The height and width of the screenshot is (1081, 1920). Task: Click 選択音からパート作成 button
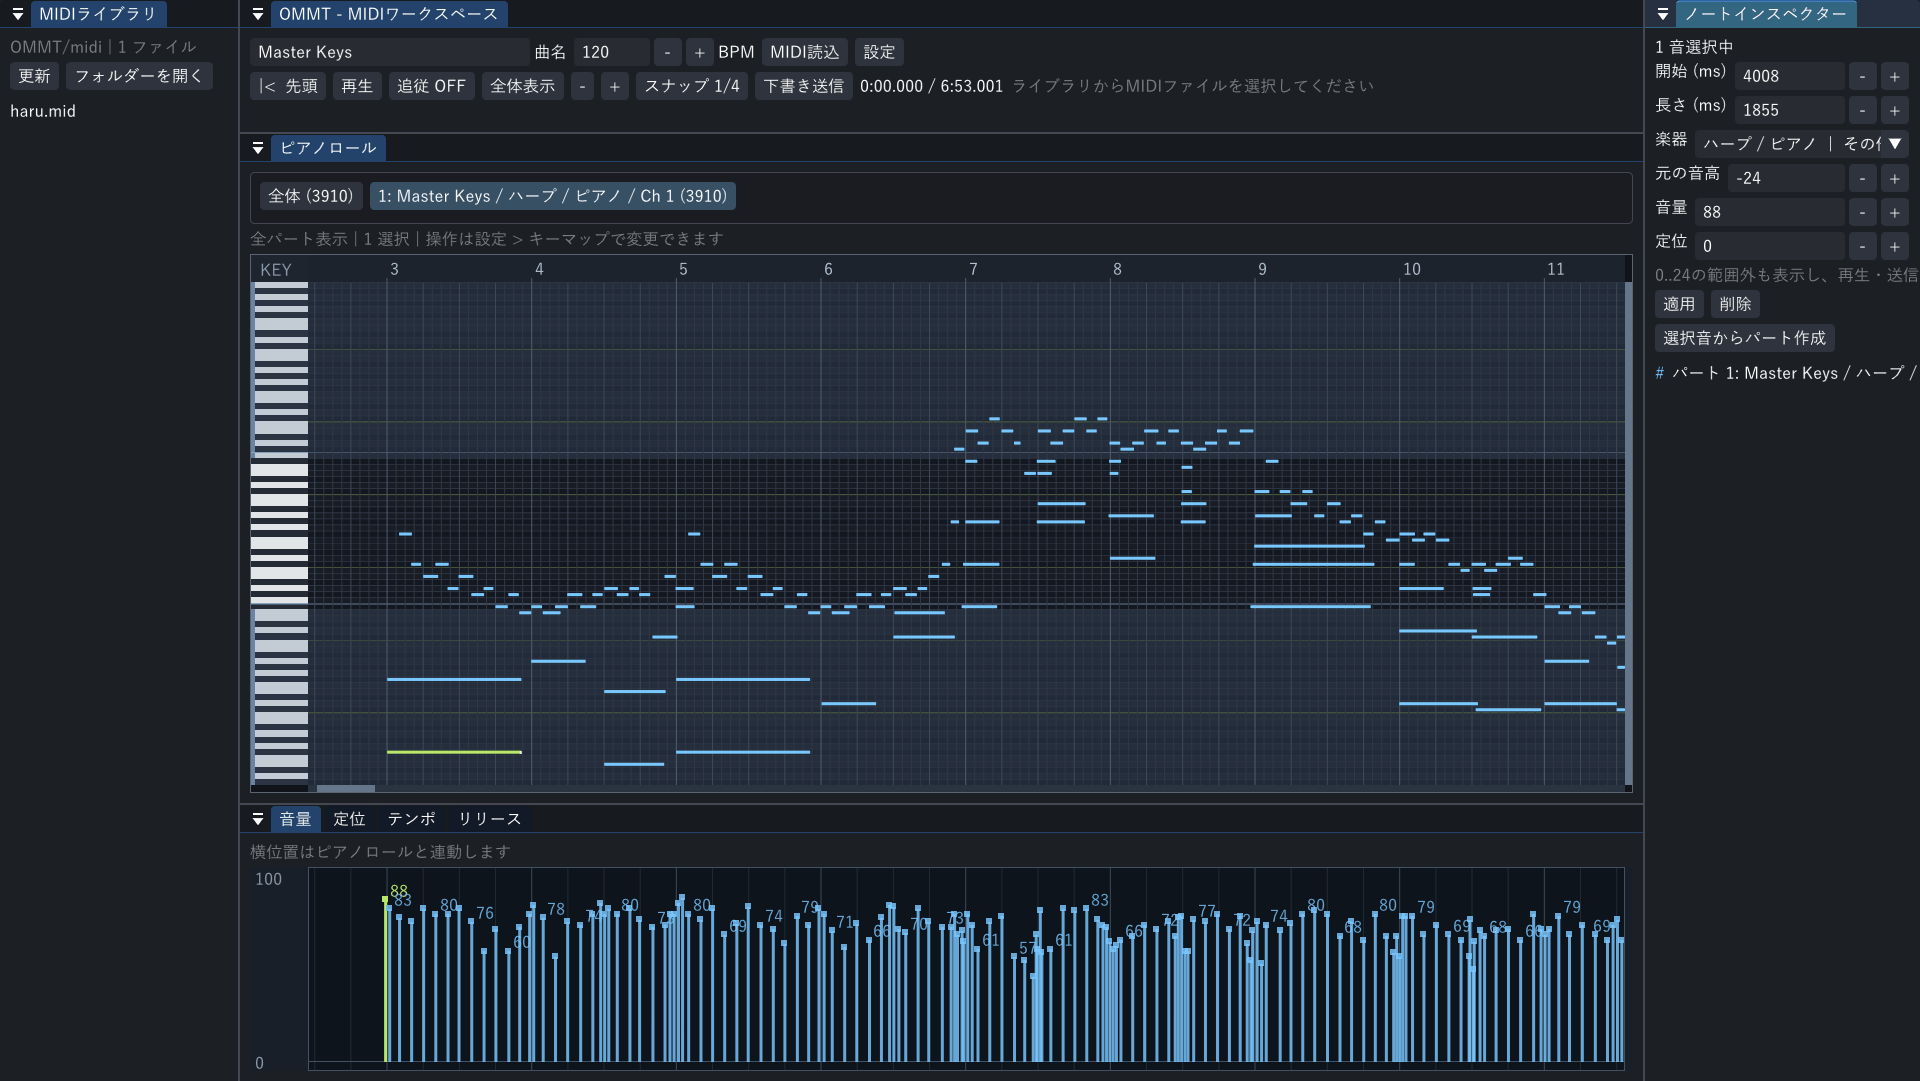click(1745, 338)
